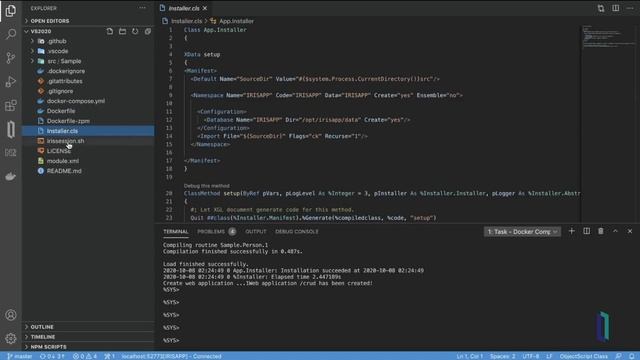This screenshot has height=360, width=640.
Task: Open the Accounts menu
Action: (x=11, y=315)
